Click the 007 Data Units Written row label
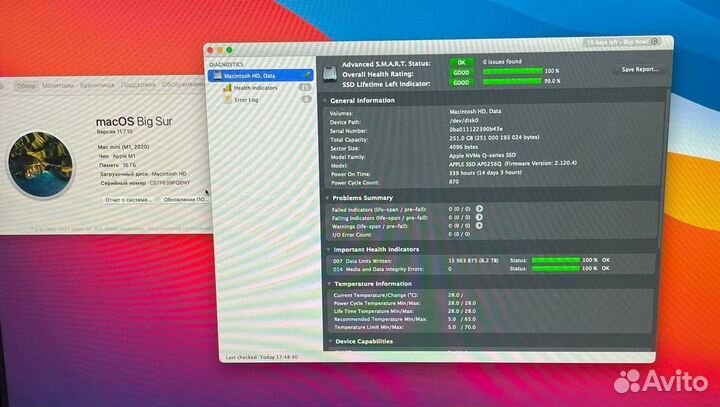 point(362,260)
